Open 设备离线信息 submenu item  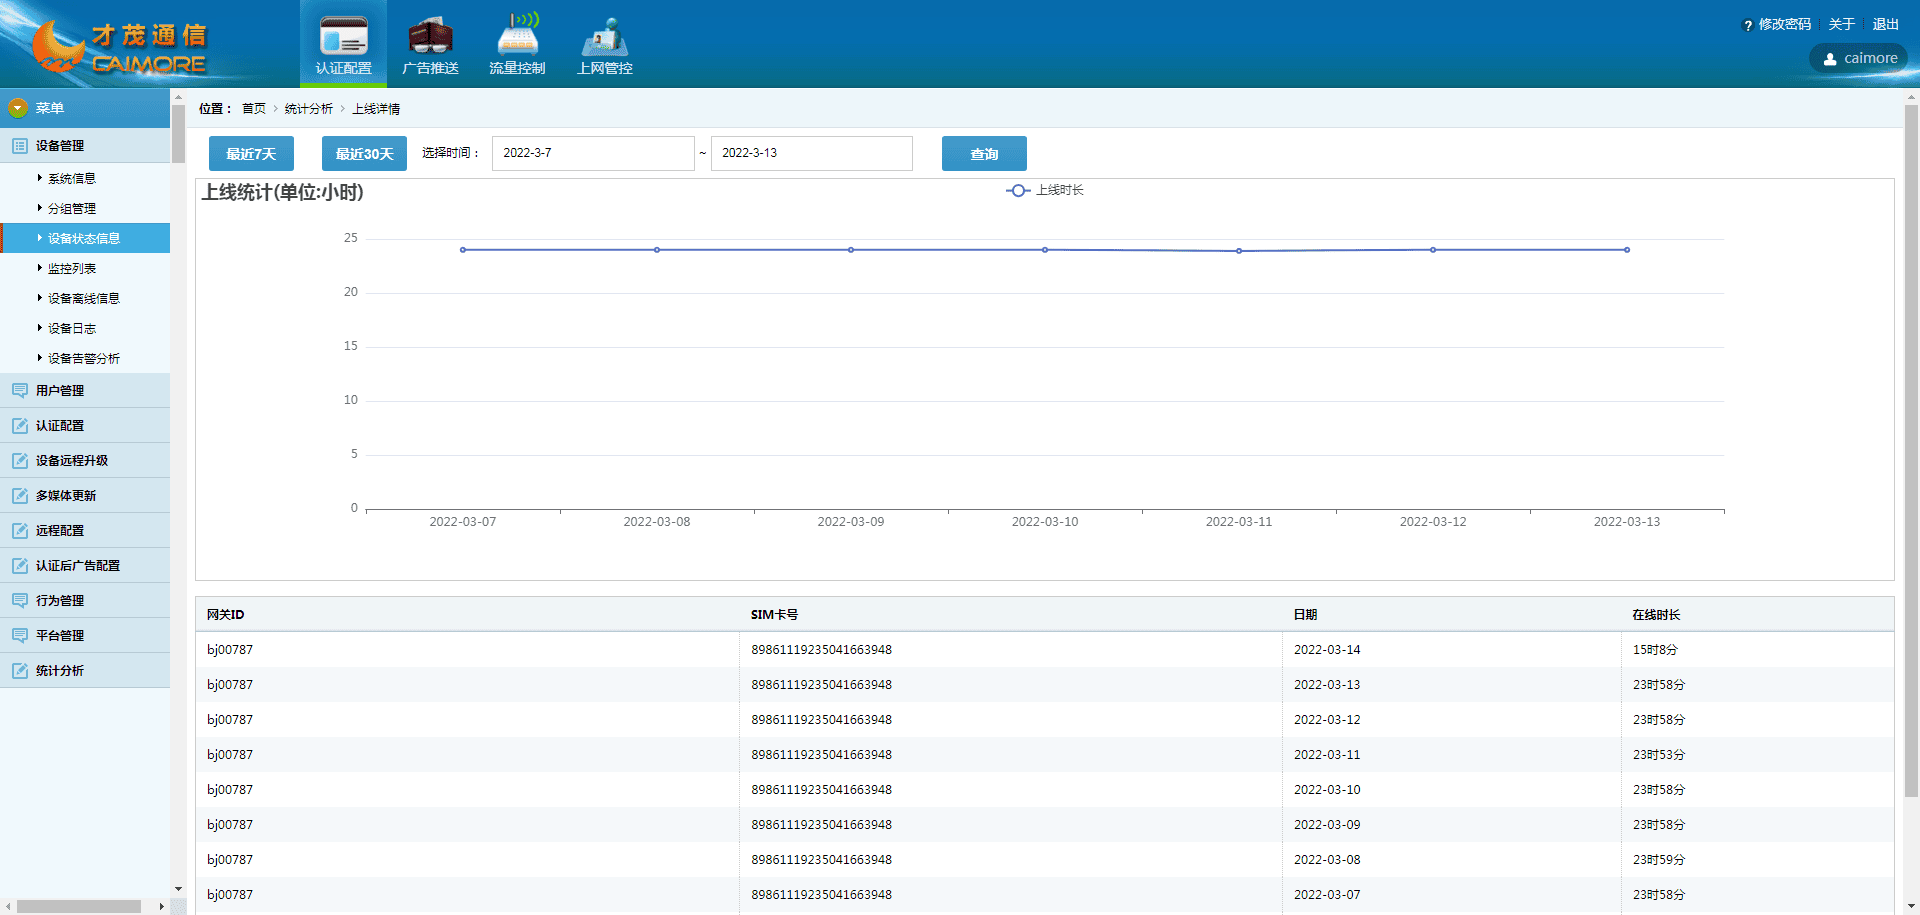(x=84, y=299)
